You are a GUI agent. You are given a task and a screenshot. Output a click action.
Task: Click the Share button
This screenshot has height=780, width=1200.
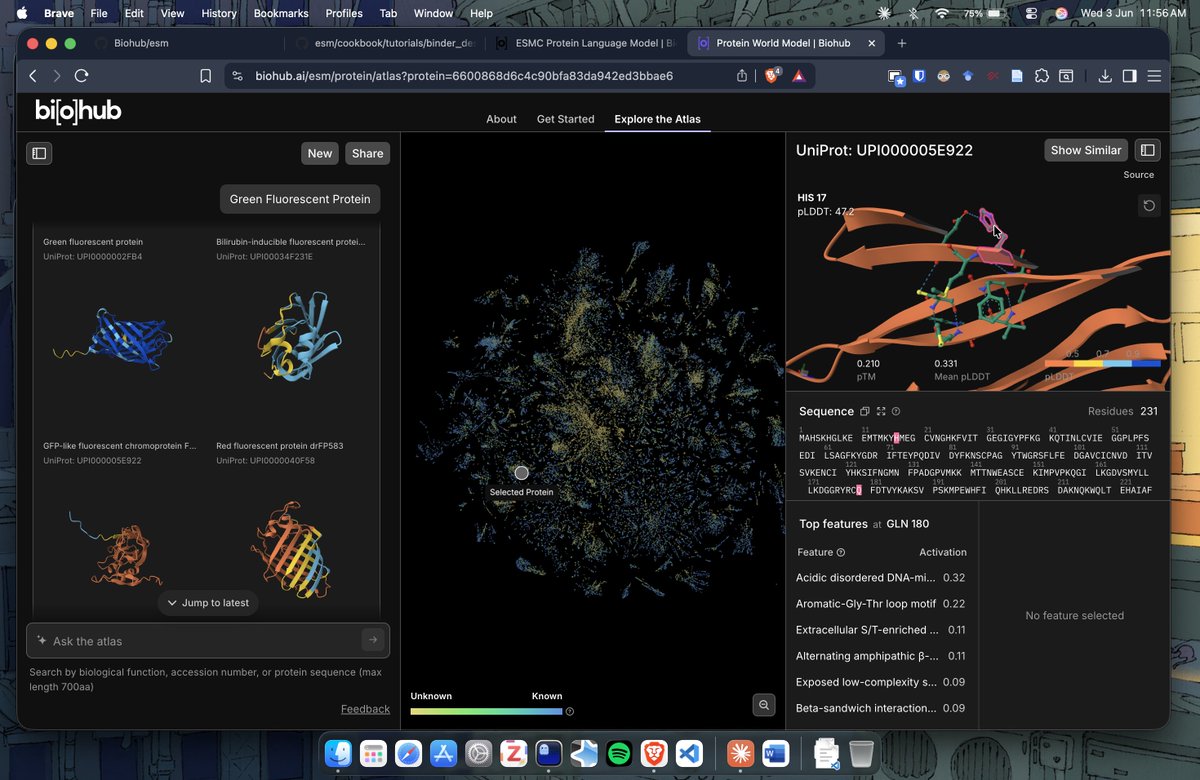[x=367, y=153]
